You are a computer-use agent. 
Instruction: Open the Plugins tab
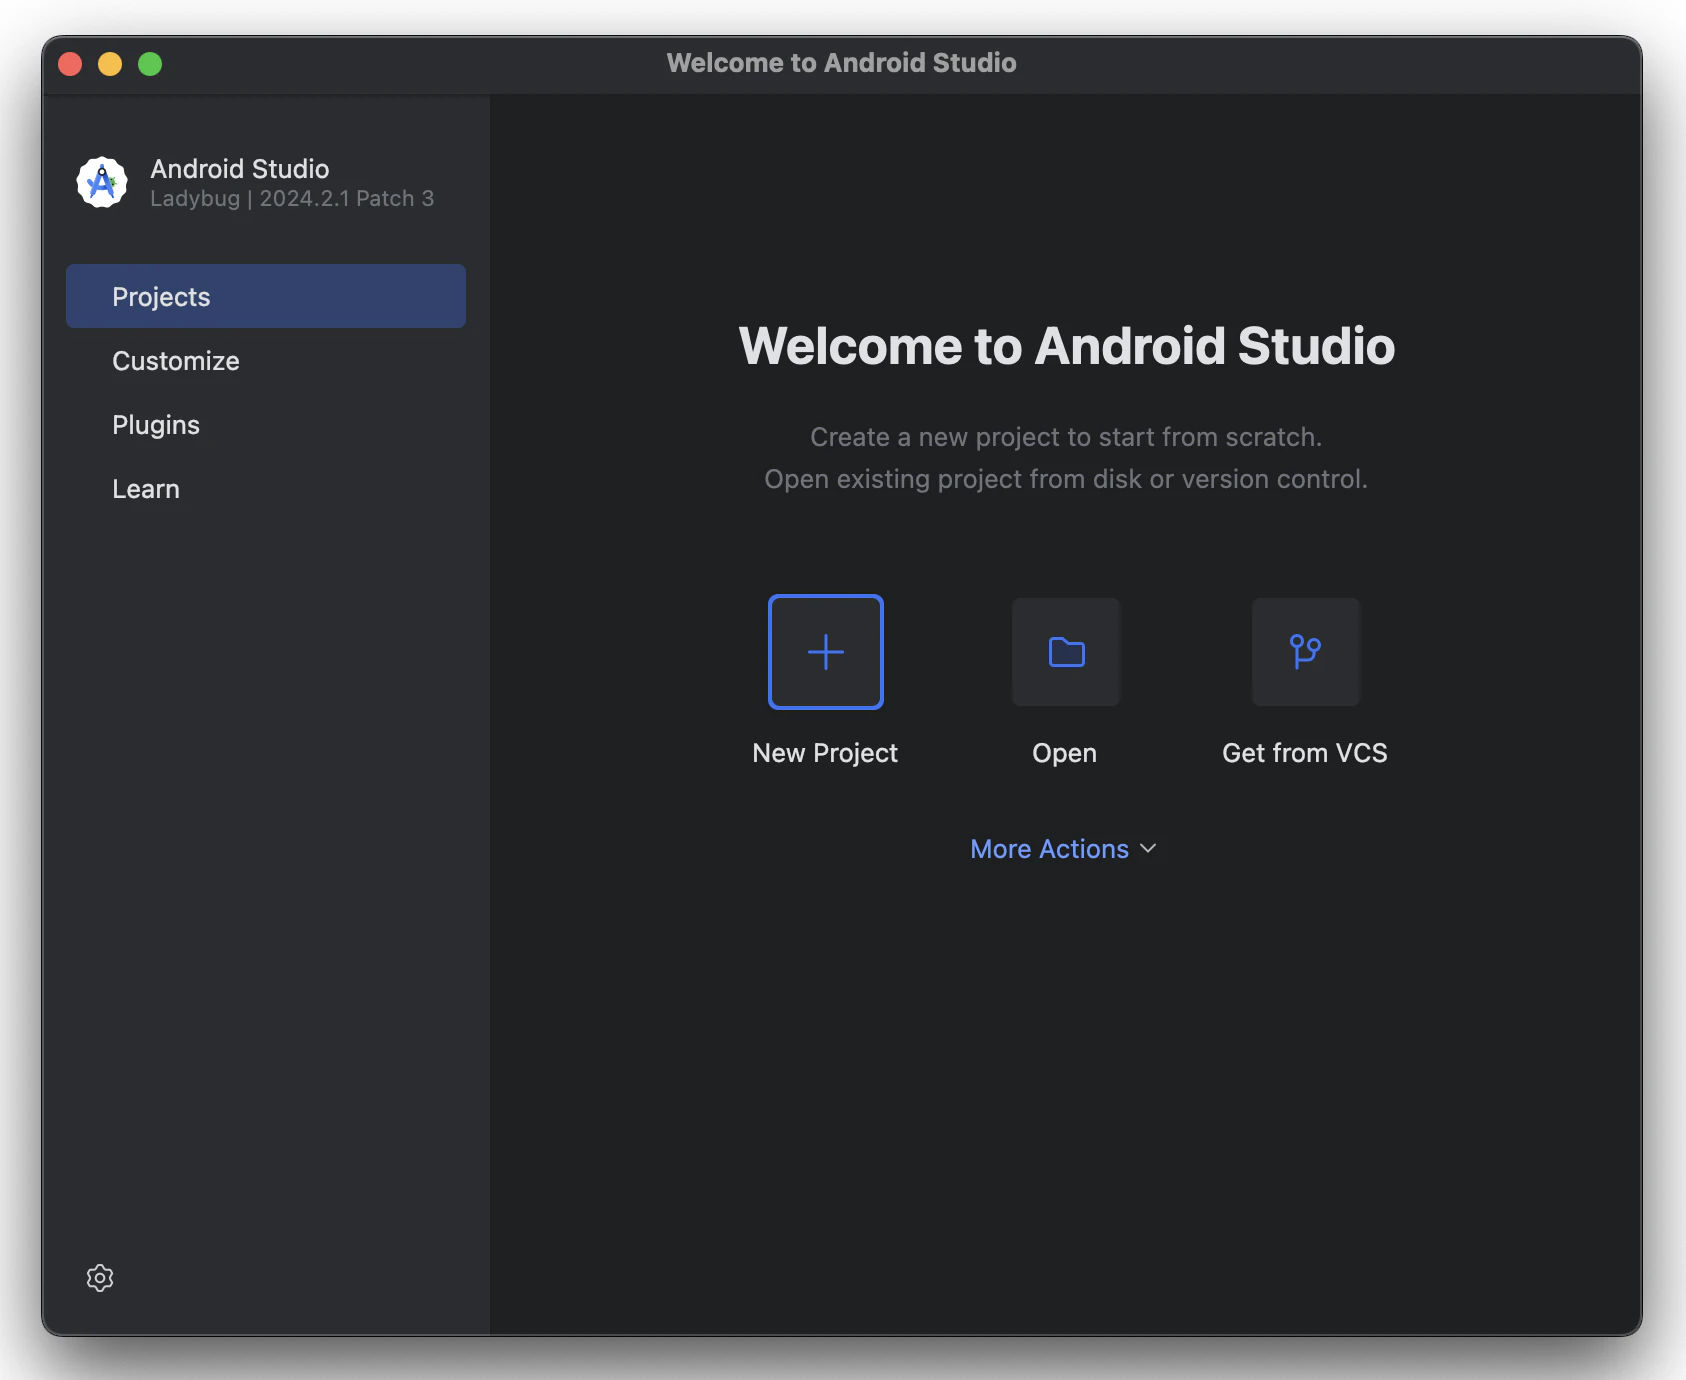[x=266, y=424]
